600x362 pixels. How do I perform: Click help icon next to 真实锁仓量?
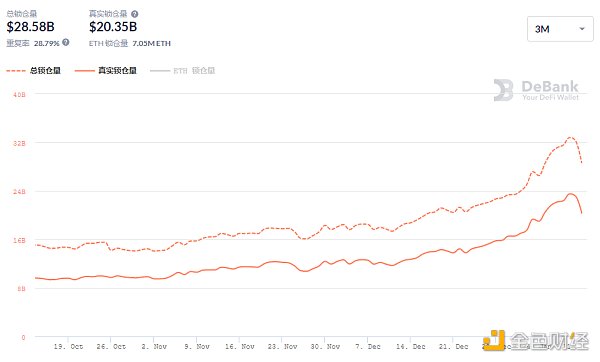tap(135, 14)
